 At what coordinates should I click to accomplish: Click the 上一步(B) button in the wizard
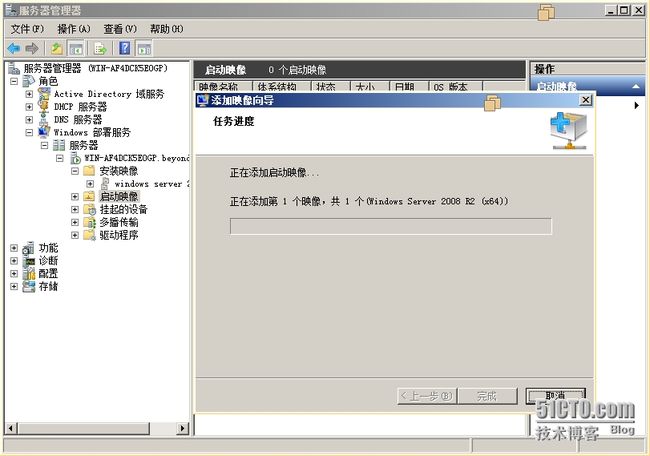pos(427,396)
